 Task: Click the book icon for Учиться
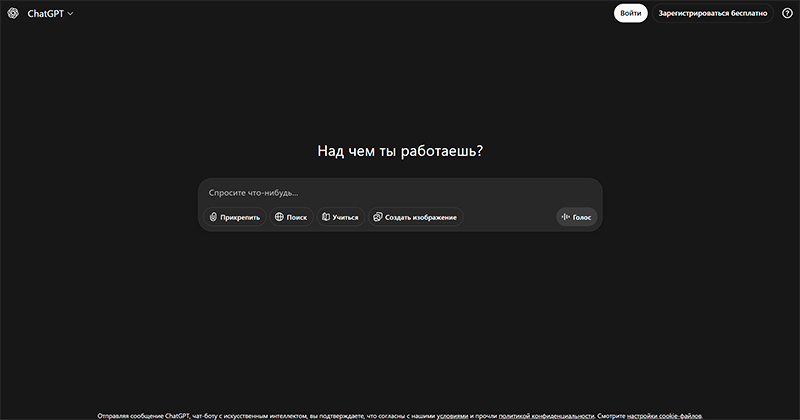pyautogui.click(x=326, y=217)
